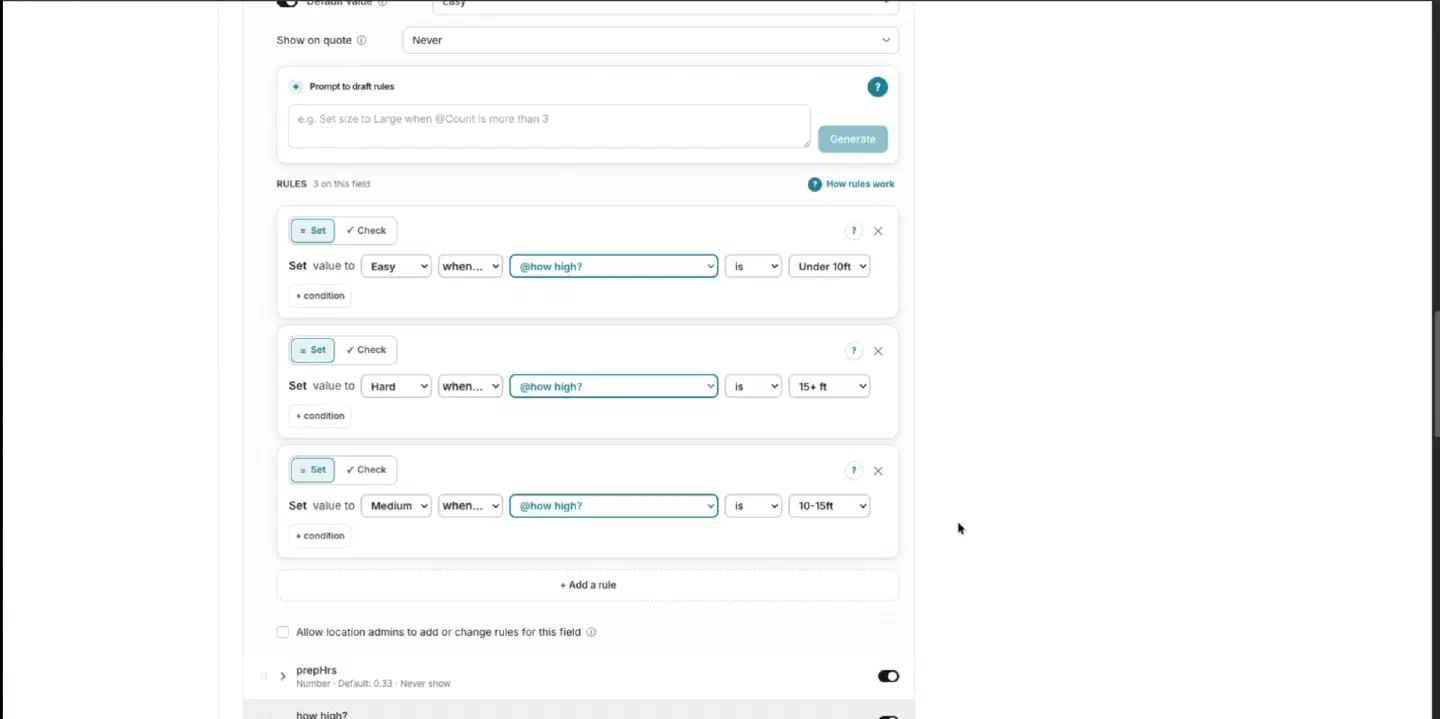Image resolution: width=1440 pixels, height=719 pixels.
Task: Click + Add a rule
Action: tap(588, 585)
